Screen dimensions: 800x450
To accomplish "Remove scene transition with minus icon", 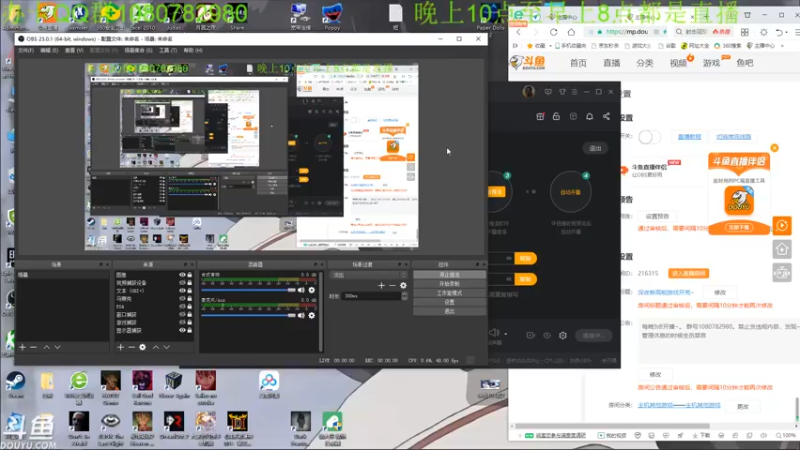I will click(x=392, y=285).
